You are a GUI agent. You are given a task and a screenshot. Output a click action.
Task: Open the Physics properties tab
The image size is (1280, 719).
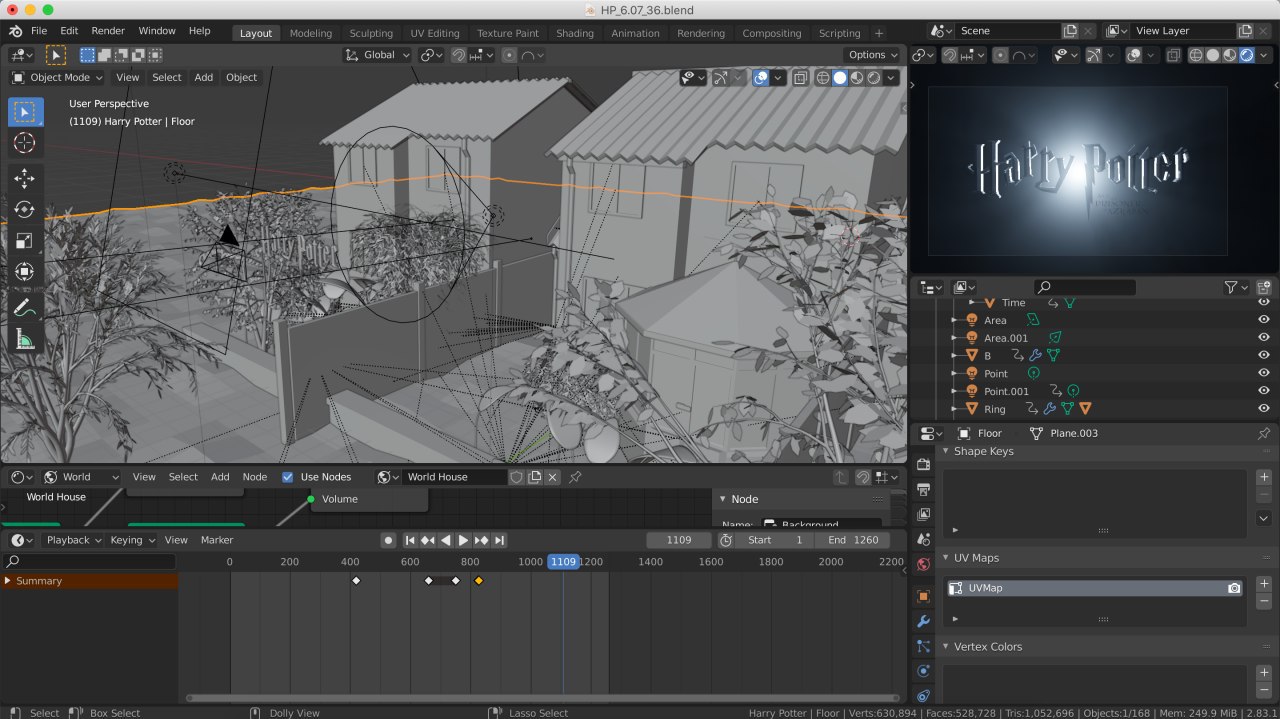(923, 671)
